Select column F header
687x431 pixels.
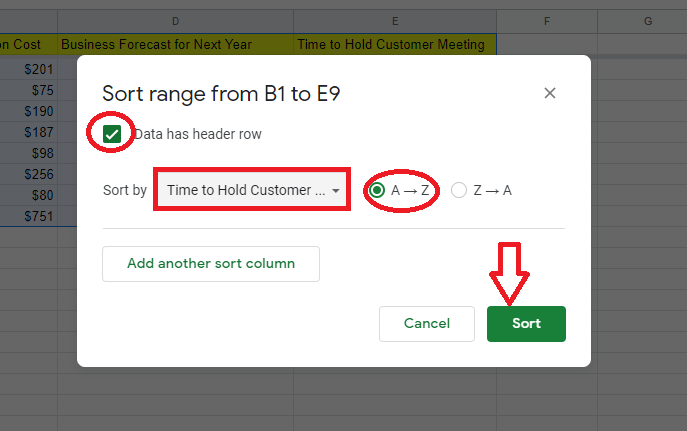(x=547, y=20)
